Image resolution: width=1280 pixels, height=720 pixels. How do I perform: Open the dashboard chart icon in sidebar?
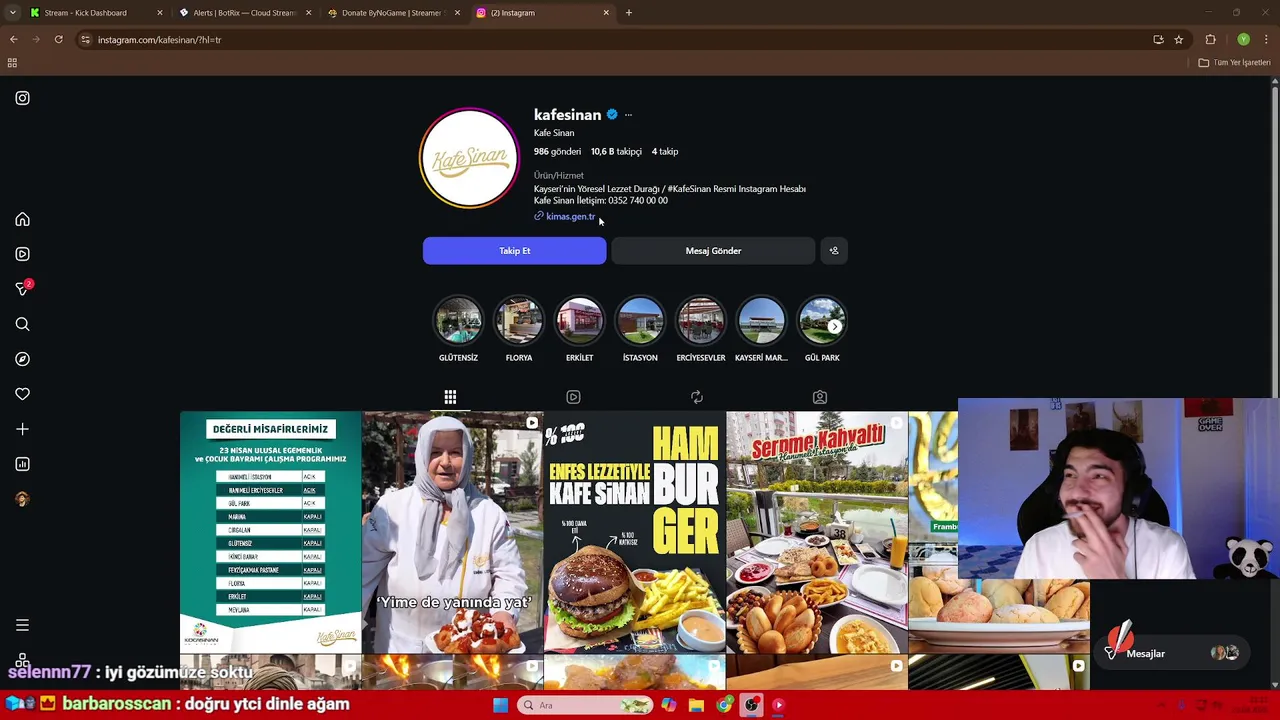22,464
